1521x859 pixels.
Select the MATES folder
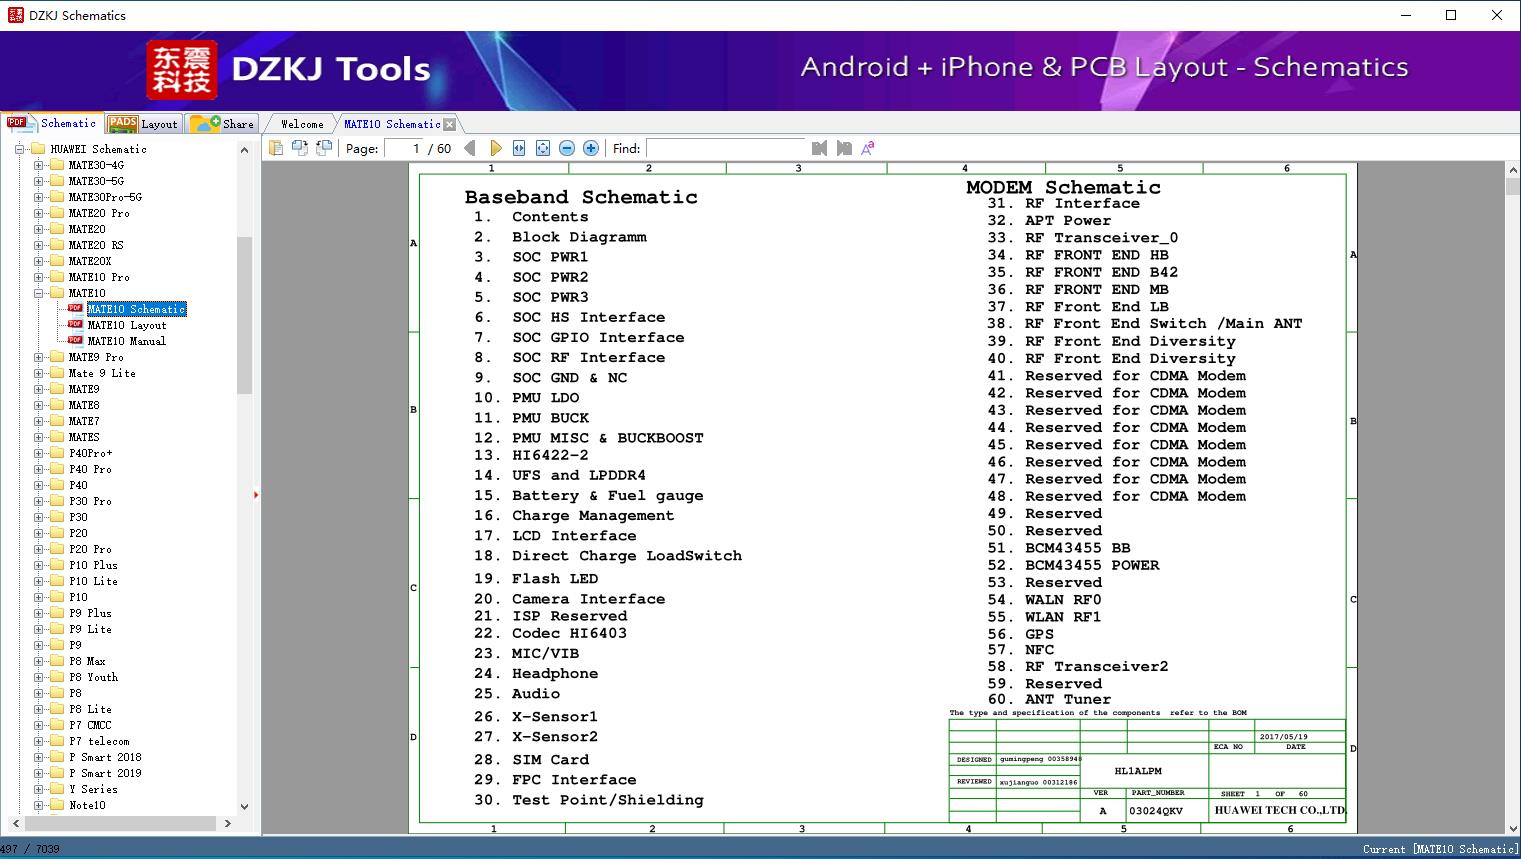click(x=84, y=437)
